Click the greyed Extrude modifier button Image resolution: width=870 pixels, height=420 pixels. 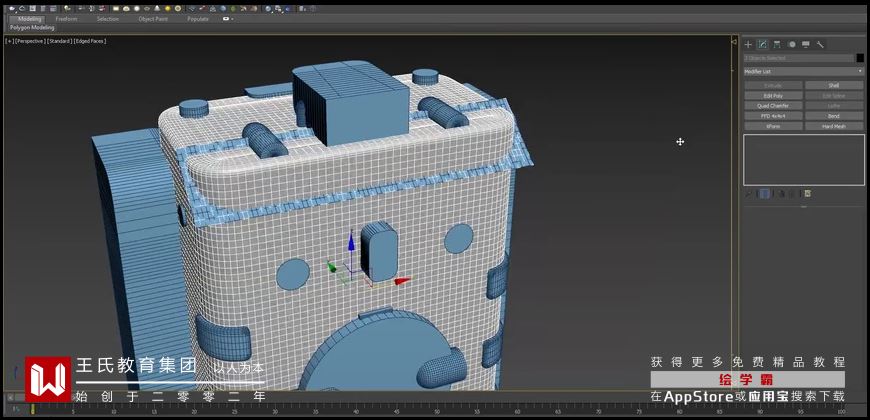click(x=773, y=85)
